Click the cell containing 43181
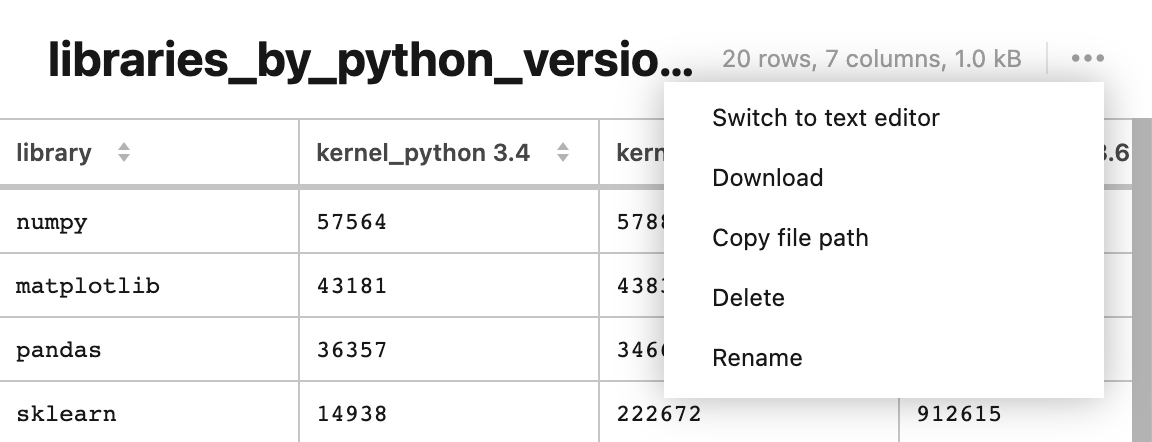 coord(351,286)
